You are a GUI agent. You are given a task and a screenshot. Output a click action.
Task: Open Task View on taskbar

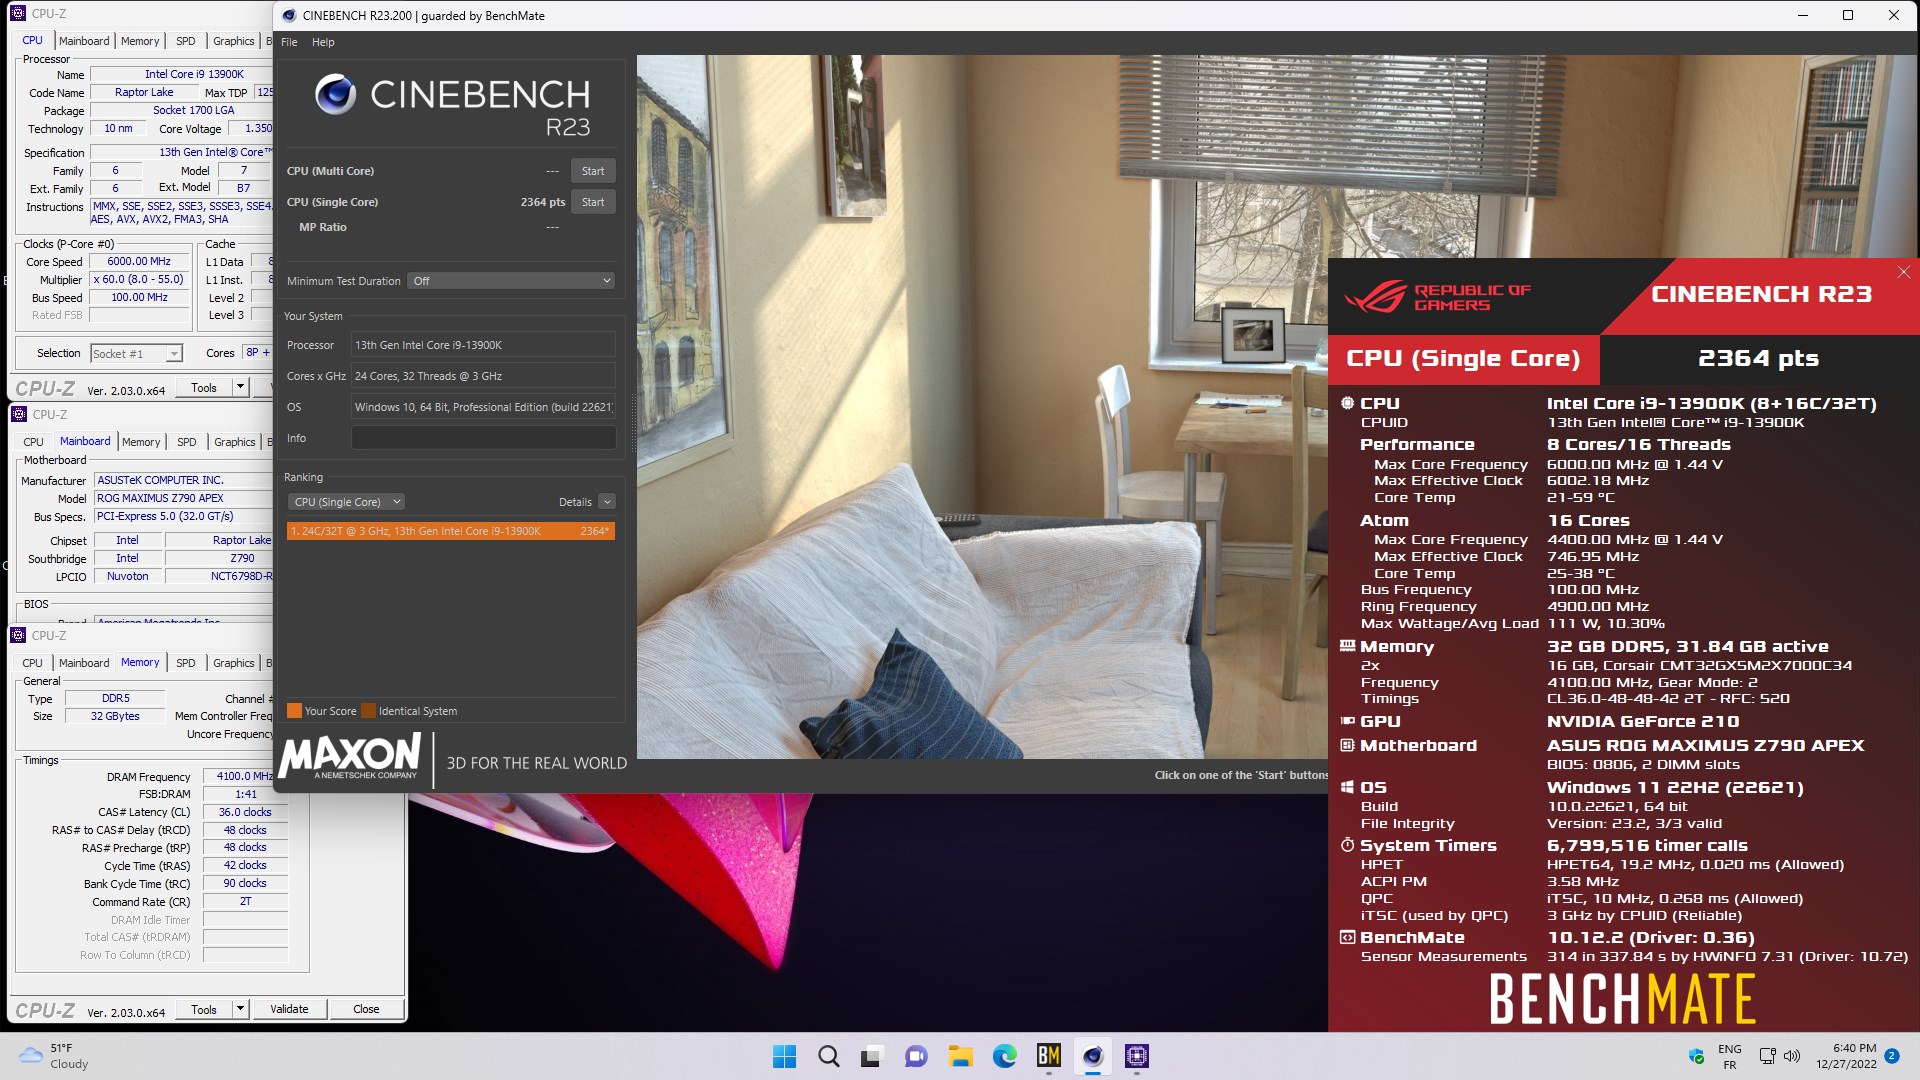[x=872, y=1056]
